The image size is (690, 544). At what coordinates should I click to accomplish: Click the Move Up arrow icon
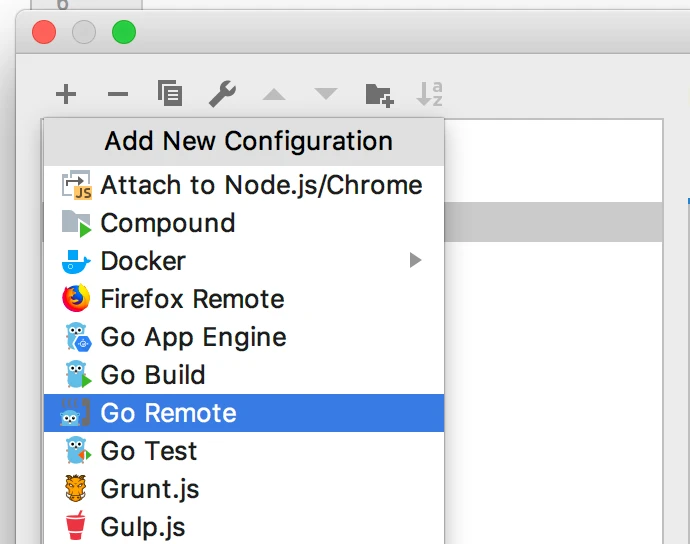(274, 94)
